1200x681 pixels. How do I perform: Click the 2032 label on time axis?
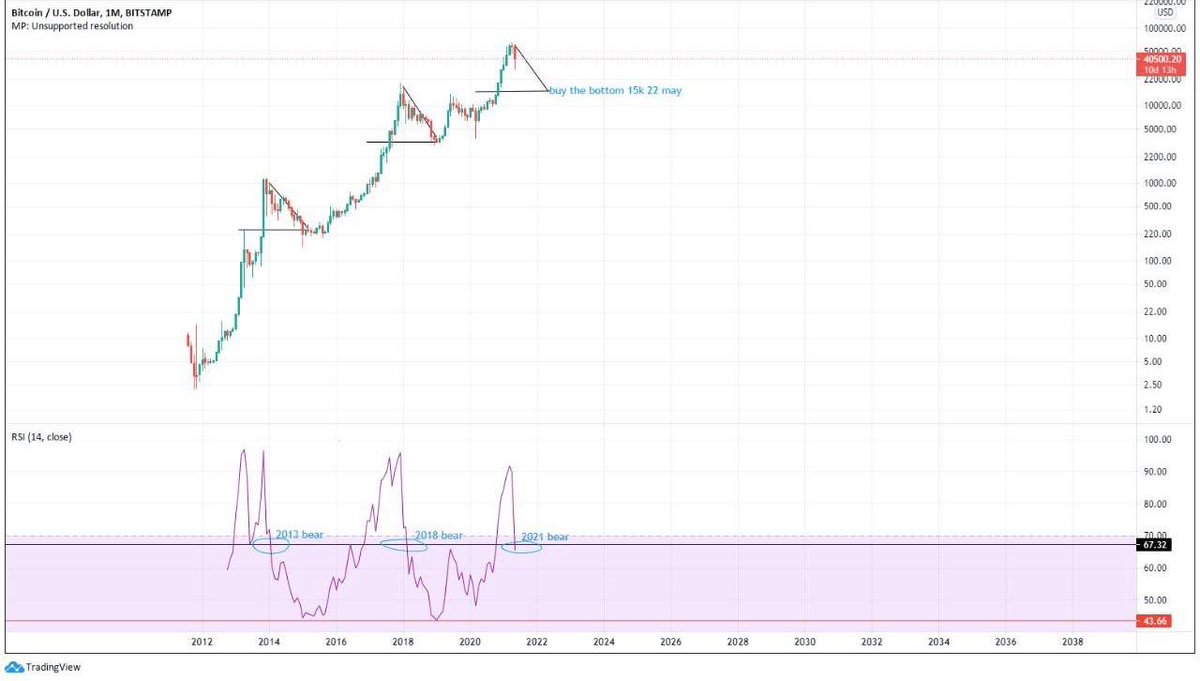click(x=872, y=642)
